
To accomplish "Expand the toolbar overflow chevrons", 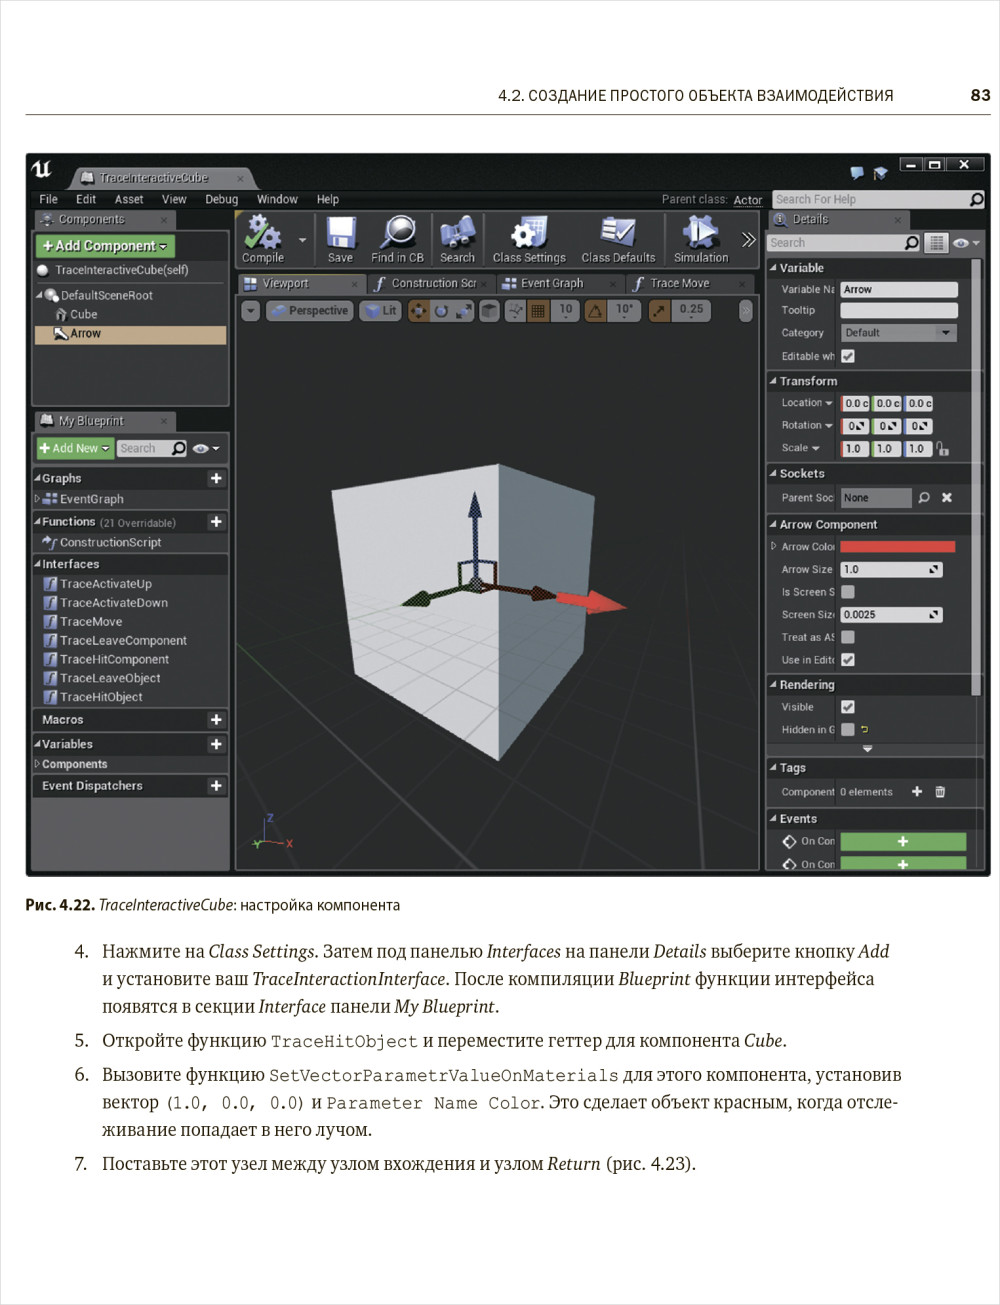I will point(748,240).
